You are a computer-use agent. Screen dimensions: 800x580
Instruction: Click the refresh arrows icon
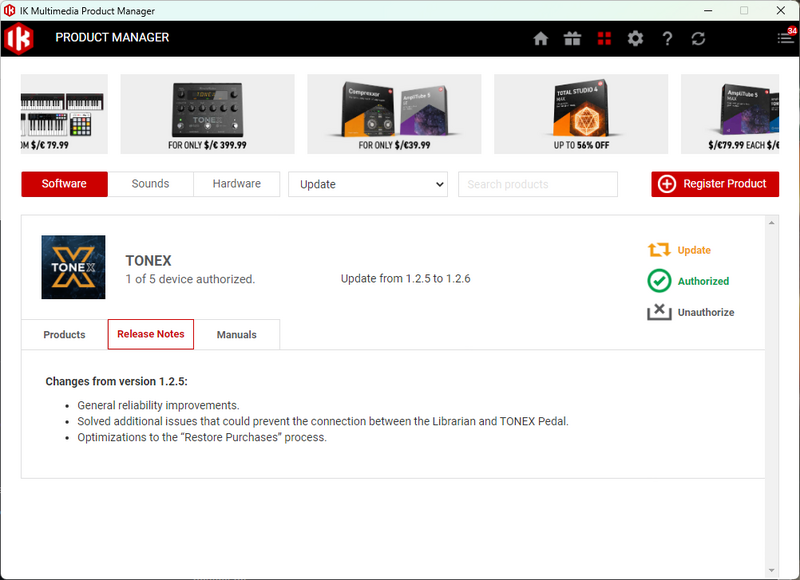(698, 38)
